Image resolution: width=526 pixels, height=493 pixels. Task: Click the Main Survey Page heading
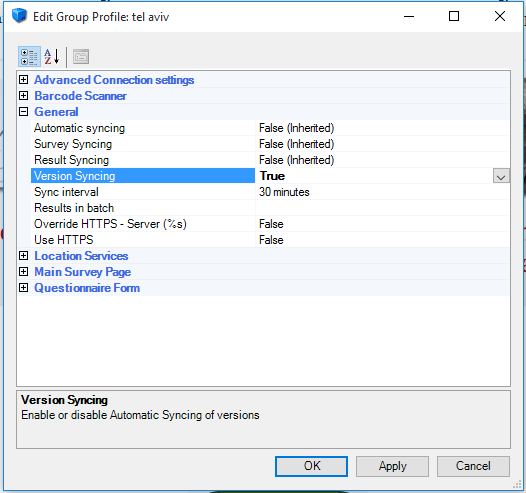(x=83, y=272)
